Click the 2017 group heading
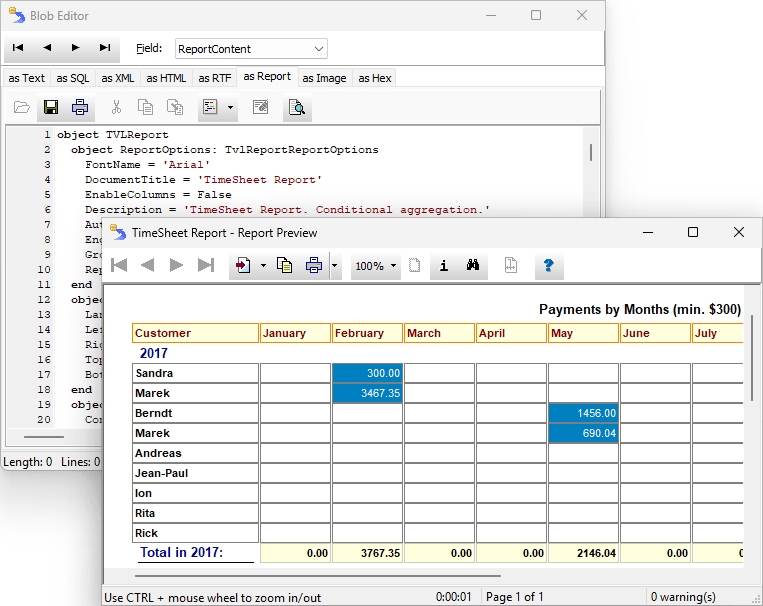 pyautogui.click(x=154, y=353)
